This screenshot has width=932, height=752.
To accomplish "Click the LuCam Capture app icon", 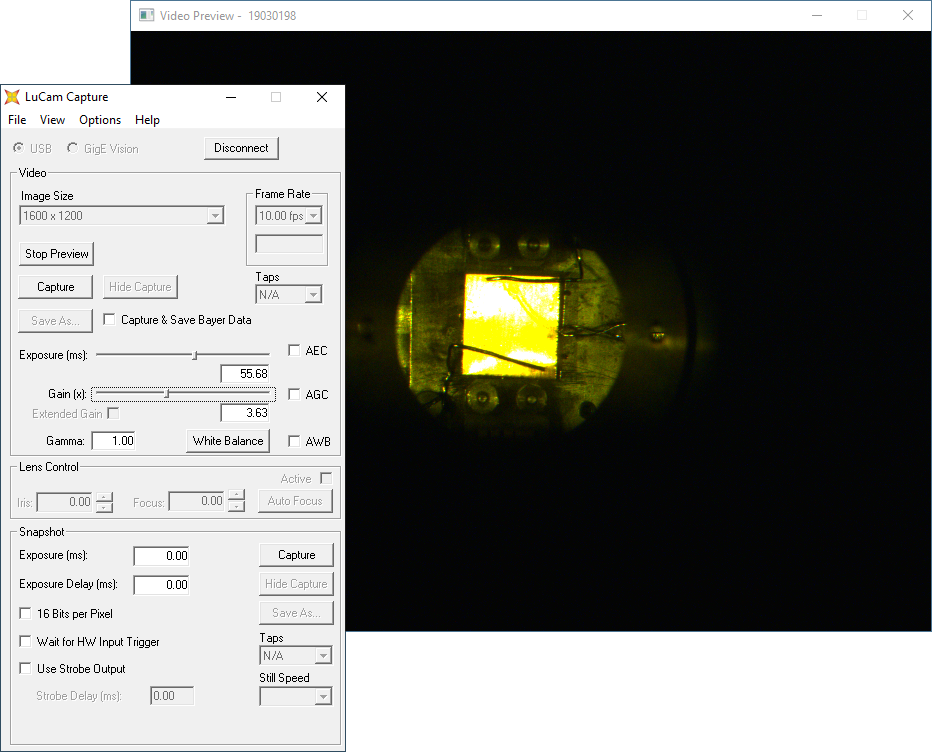I will 12,97.
